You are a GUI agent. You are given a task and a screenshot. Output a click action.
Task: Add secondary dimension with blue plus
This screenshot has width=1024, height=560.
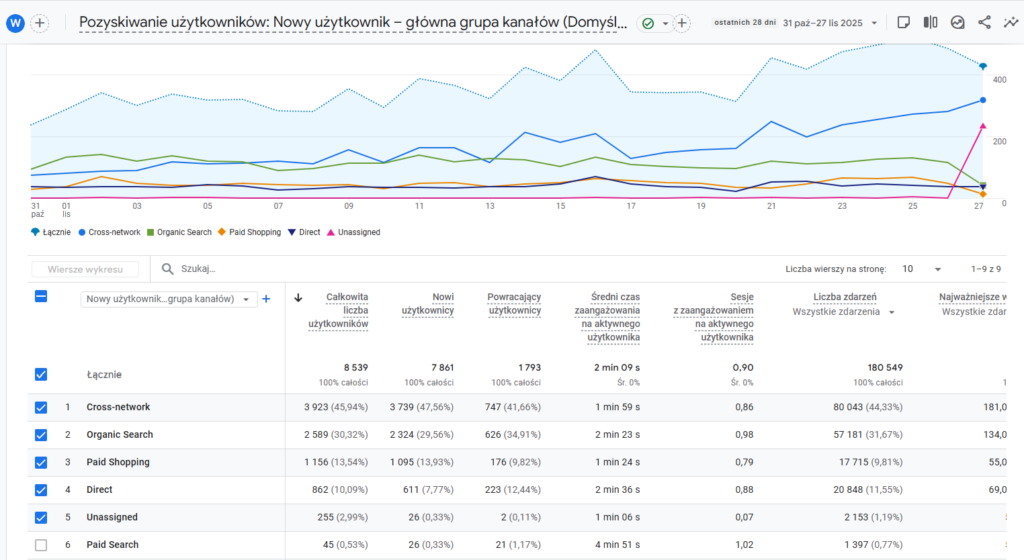tap(266, 299)
